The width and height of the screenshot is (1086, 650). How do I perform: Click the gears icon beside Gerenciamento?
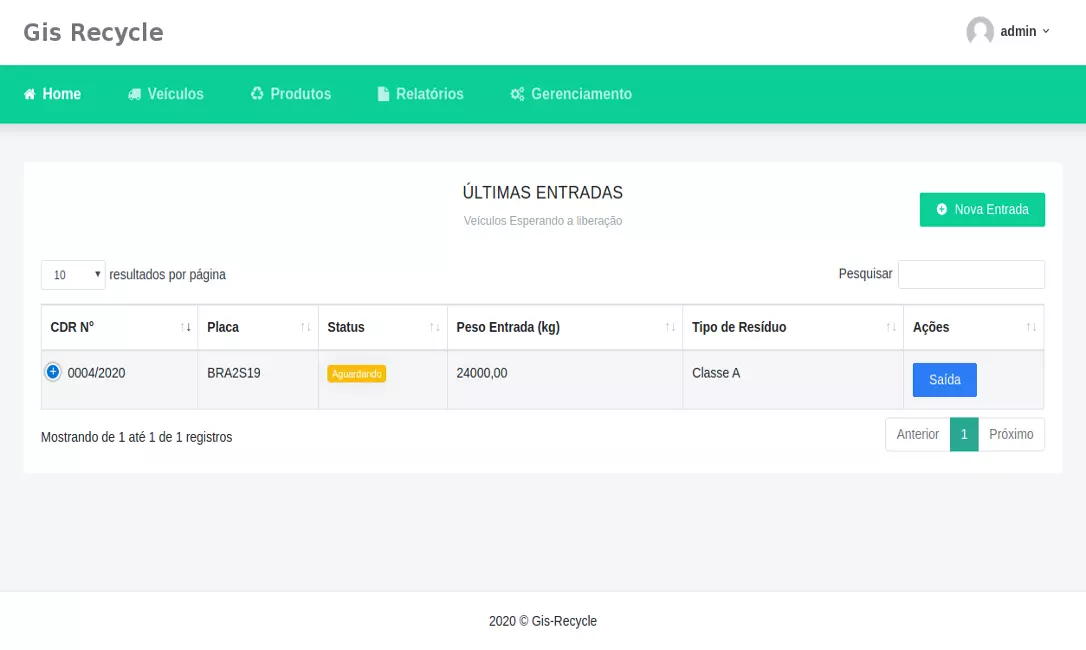click(517, 94)
